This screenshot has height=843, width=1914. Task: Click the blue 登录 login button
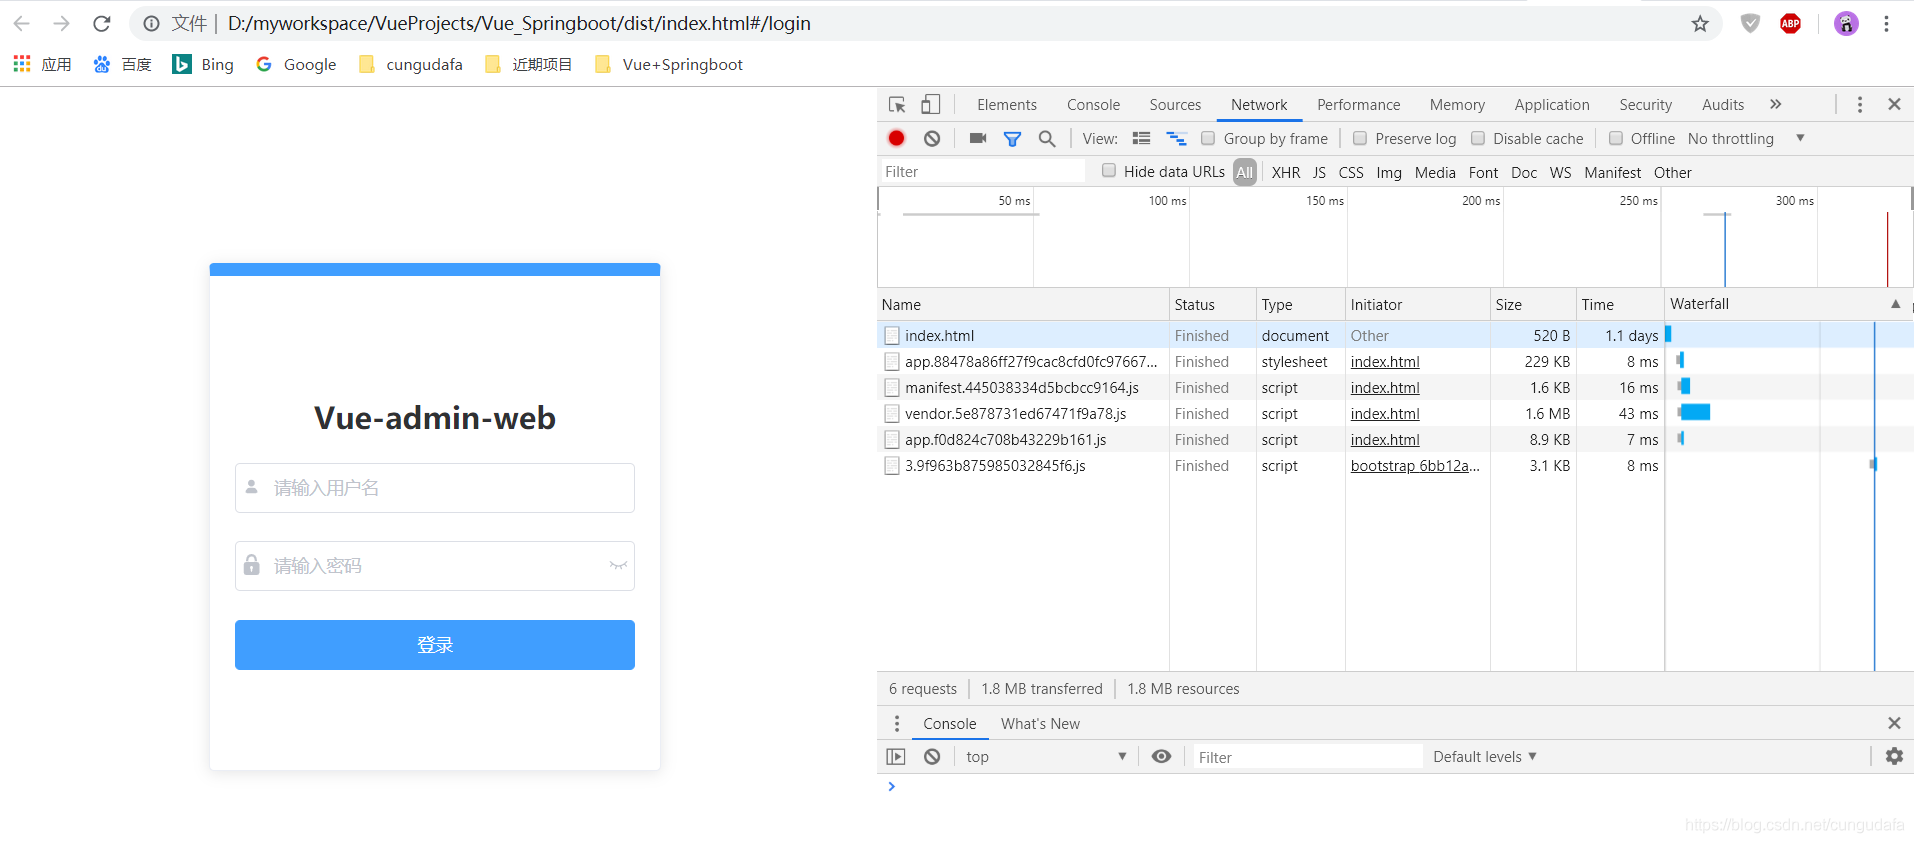tap(435, 645)
